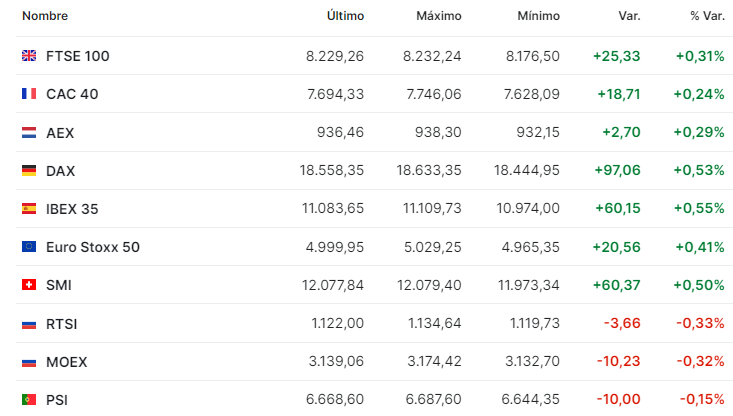
Task: Click the EU flag icon next to Euro Stoxx 50
Action: (x=29, y=246)
